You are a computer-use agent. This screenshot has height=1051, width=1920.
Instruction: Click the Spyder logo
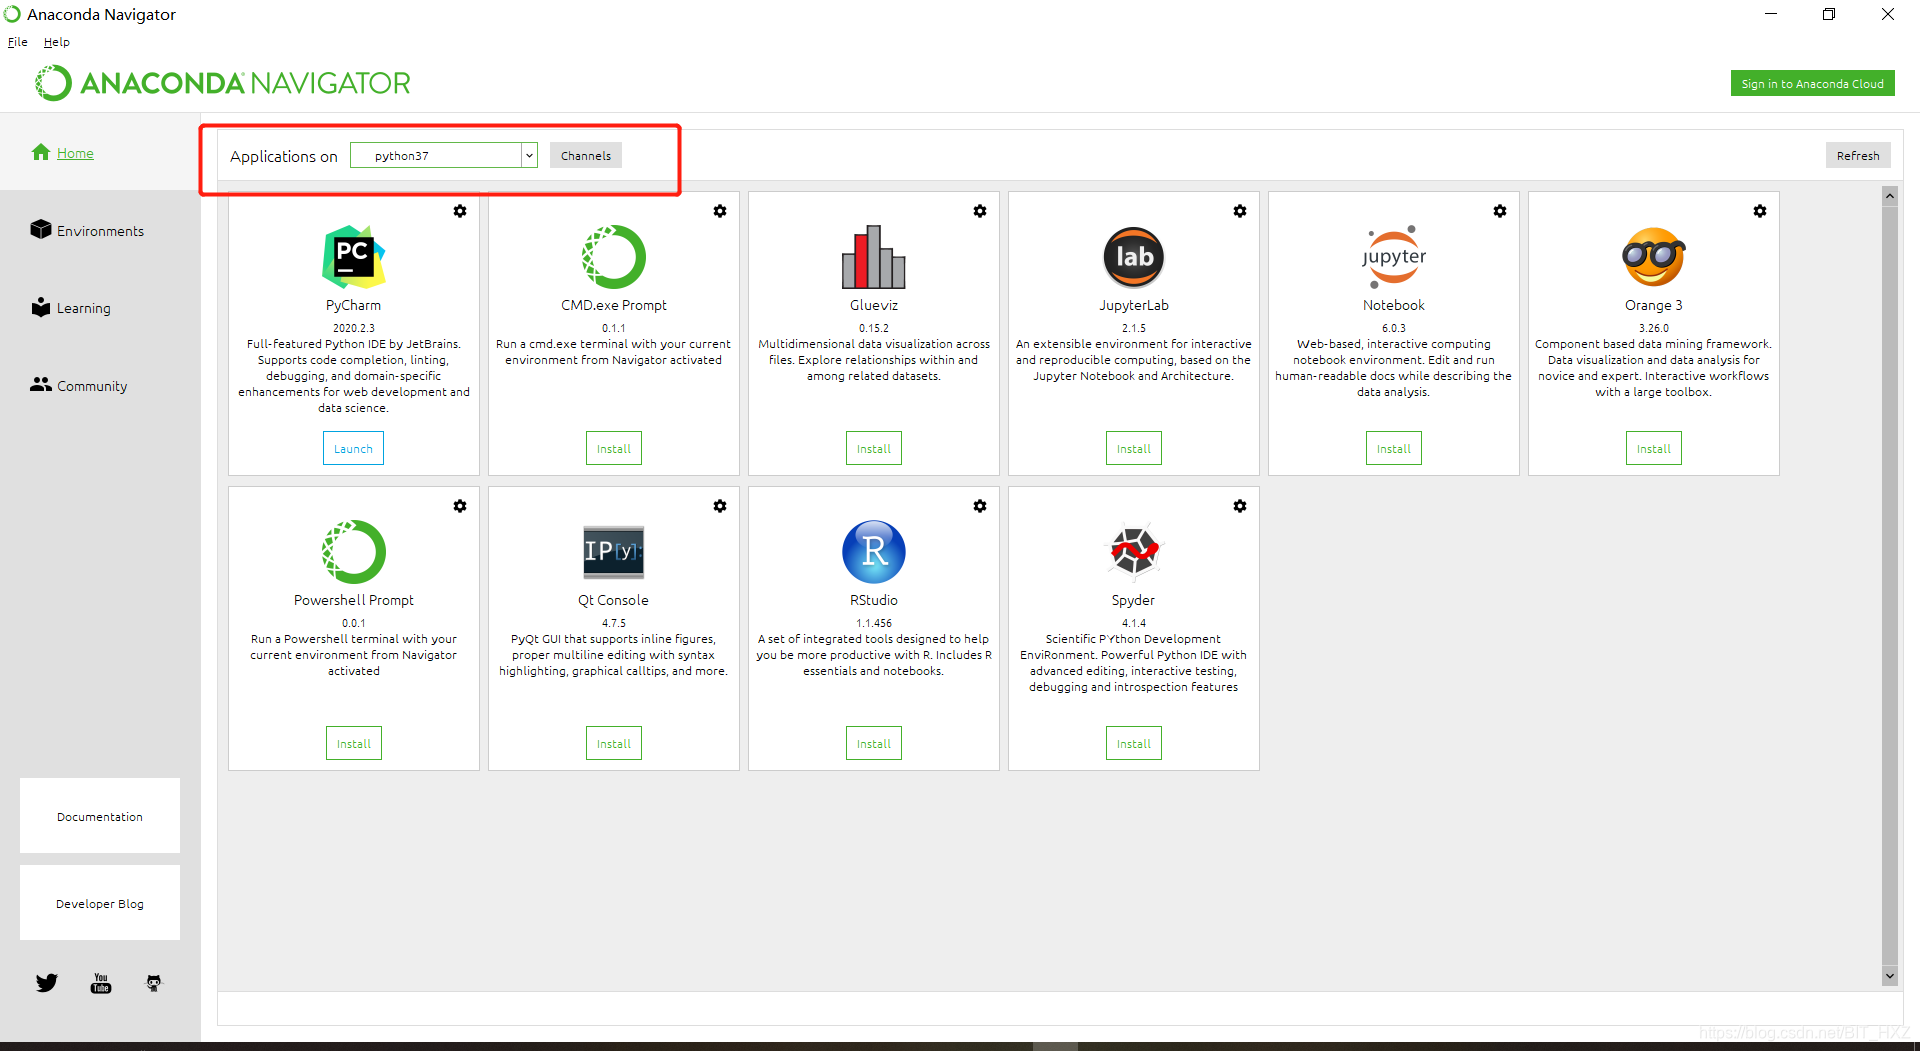(1134, 552)
